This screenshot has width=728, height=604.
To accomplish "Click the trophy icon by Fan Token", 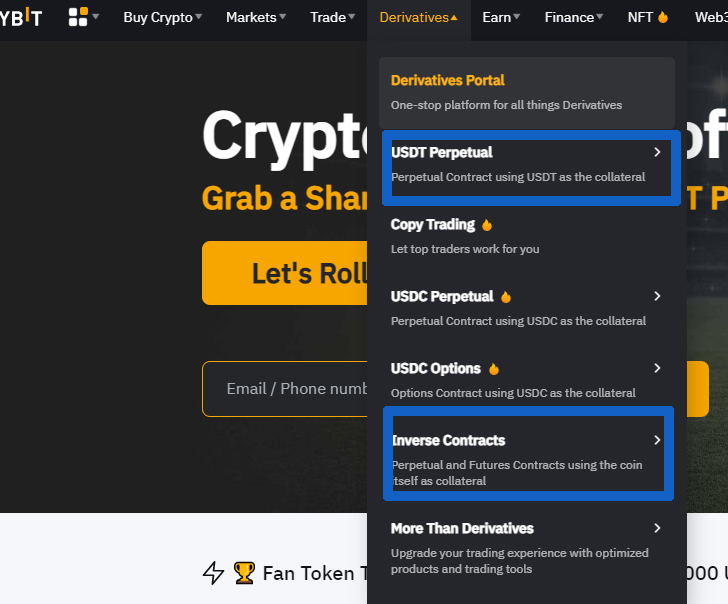I will (x=244, y=573).
